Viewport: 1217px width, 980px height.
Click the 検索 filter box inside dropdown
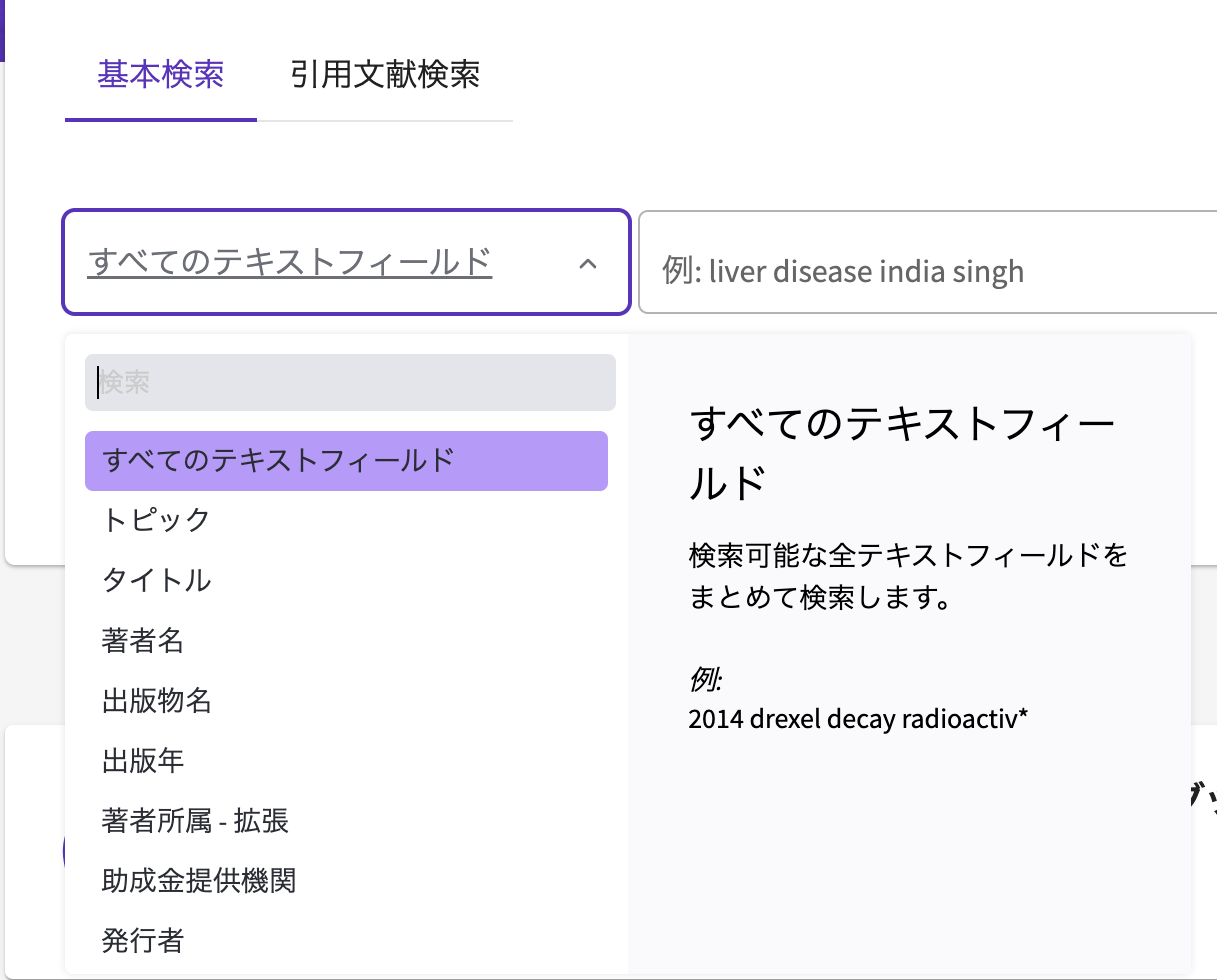[x=350, y=382]
